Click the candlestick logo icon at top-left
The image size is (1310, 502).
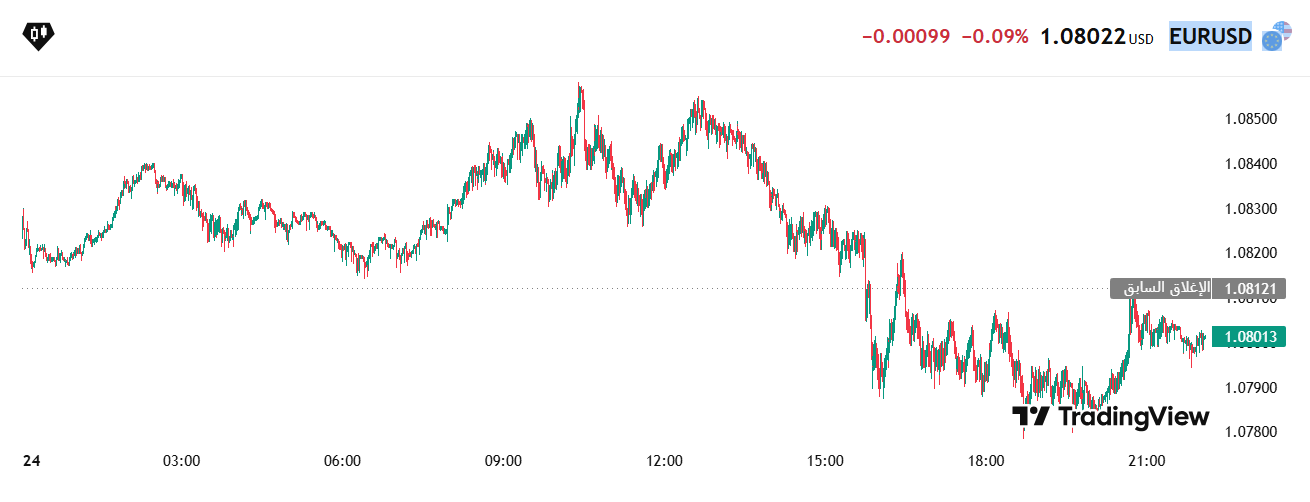click(x=39, y=35)
